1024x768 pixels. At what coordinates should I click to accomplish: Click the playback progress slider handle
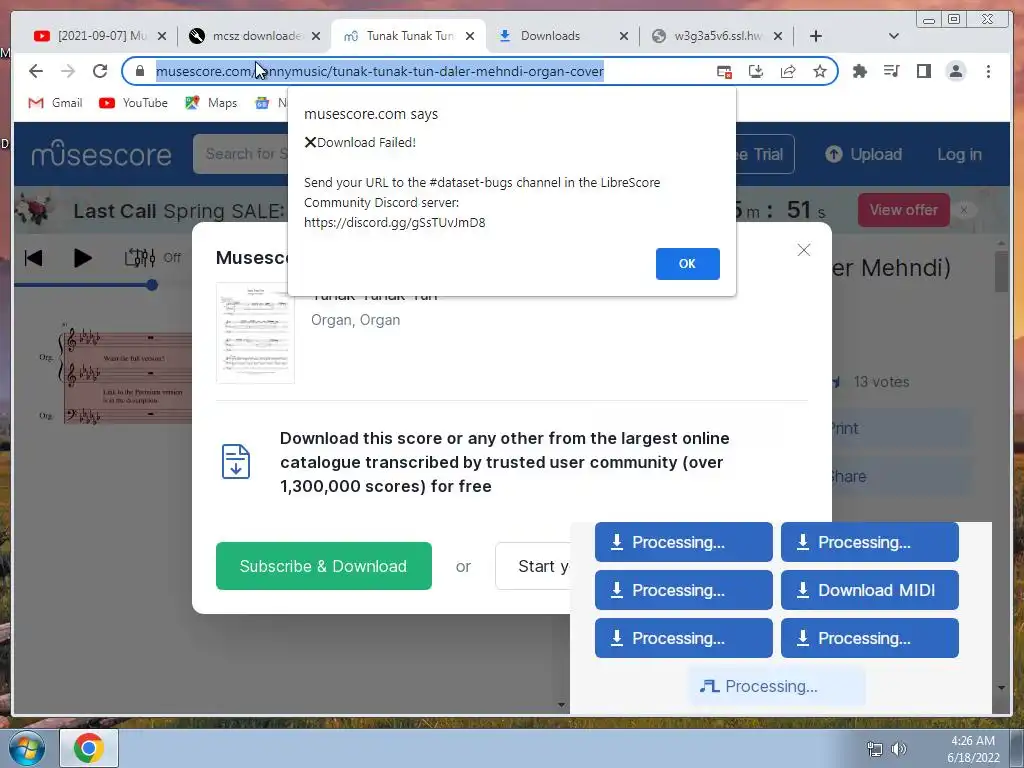[152, 285]
